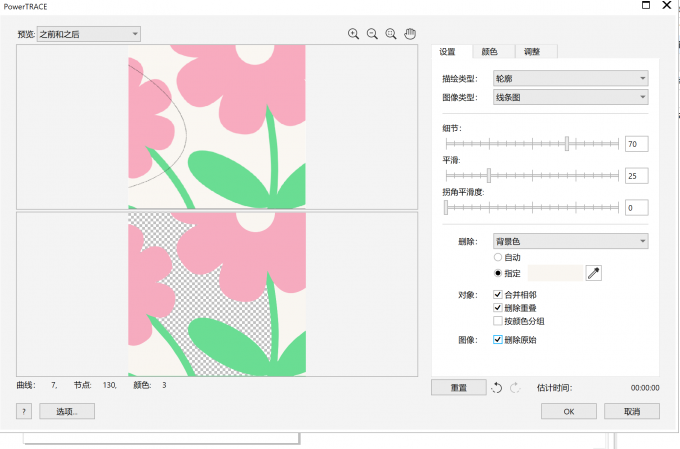Enable the 按颜色分组 checkbox

point(498,321)
